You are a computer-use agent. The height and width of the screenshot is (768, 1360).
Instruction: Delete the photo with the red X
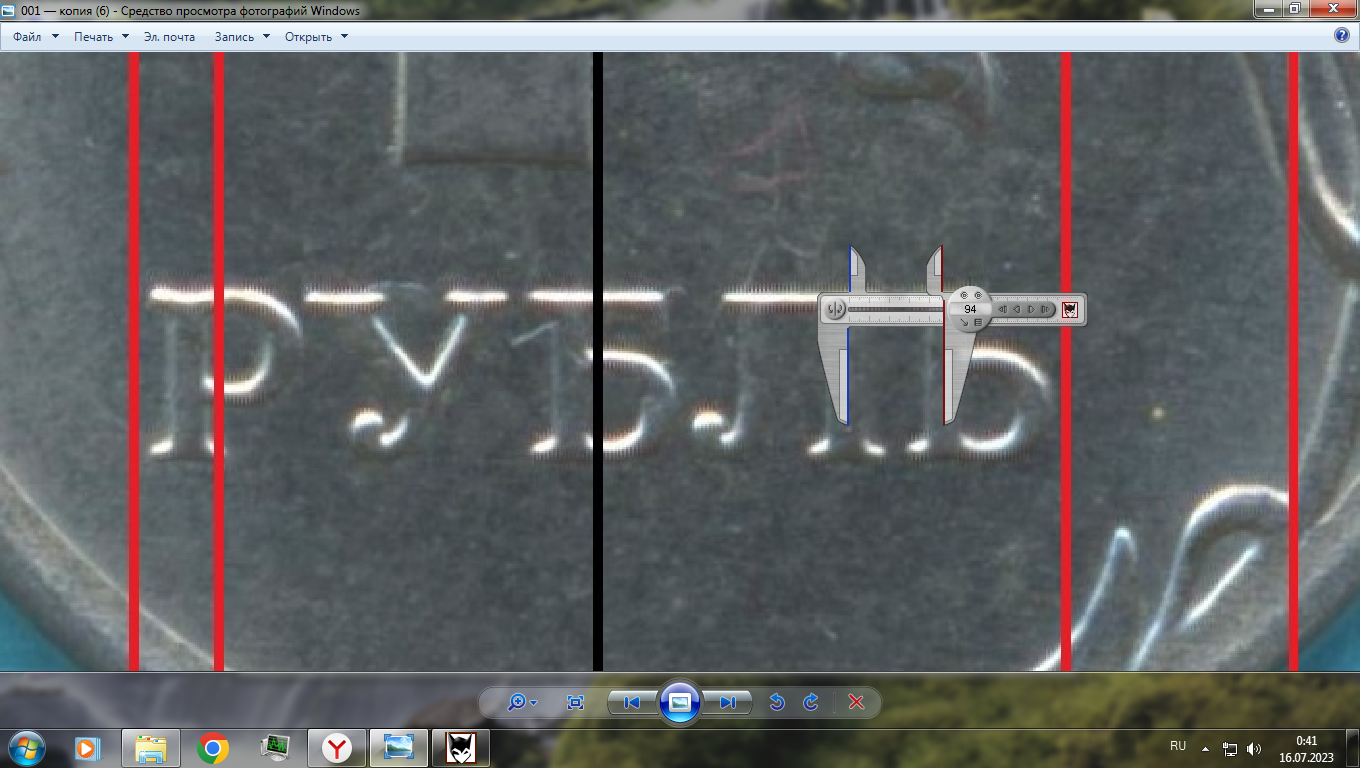(x=856, y=702)
